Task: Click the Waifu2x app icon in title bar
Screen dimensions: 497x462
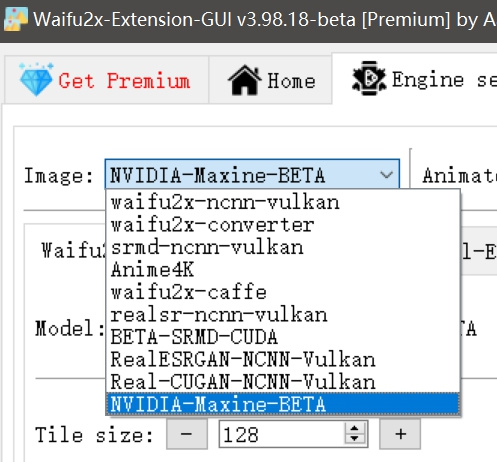Action: point(15,19)
